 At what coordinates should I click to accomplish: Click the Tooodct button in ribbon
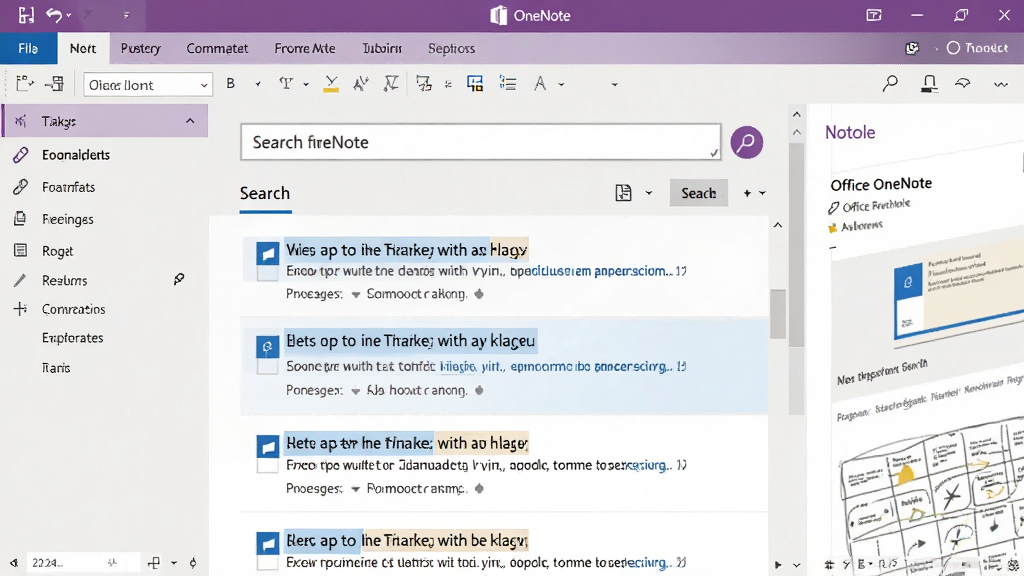[978, 48]
